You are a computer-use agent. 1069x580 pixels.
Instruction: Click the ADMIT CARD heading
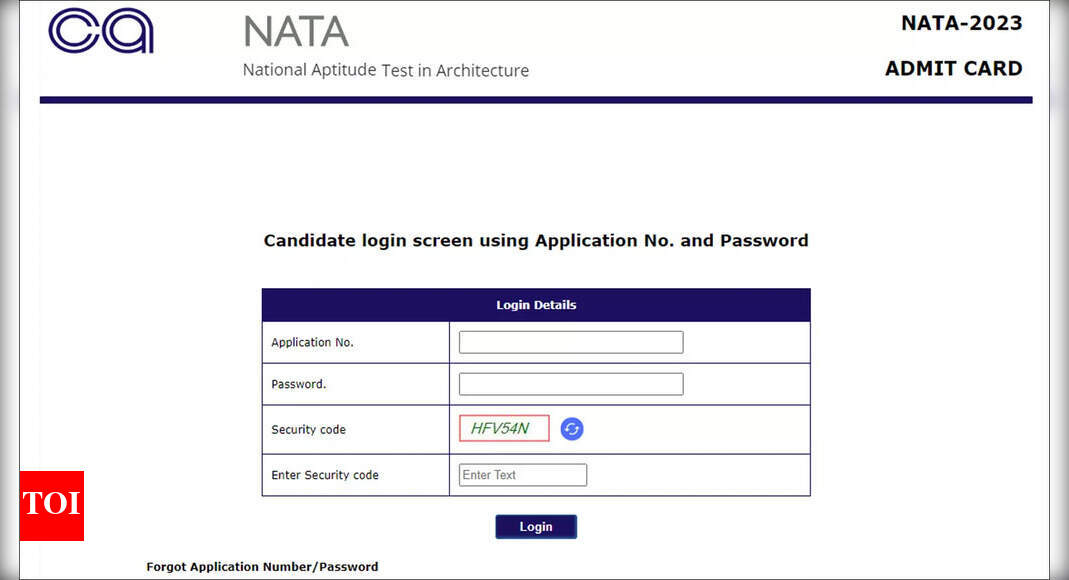tap(953, 68)
